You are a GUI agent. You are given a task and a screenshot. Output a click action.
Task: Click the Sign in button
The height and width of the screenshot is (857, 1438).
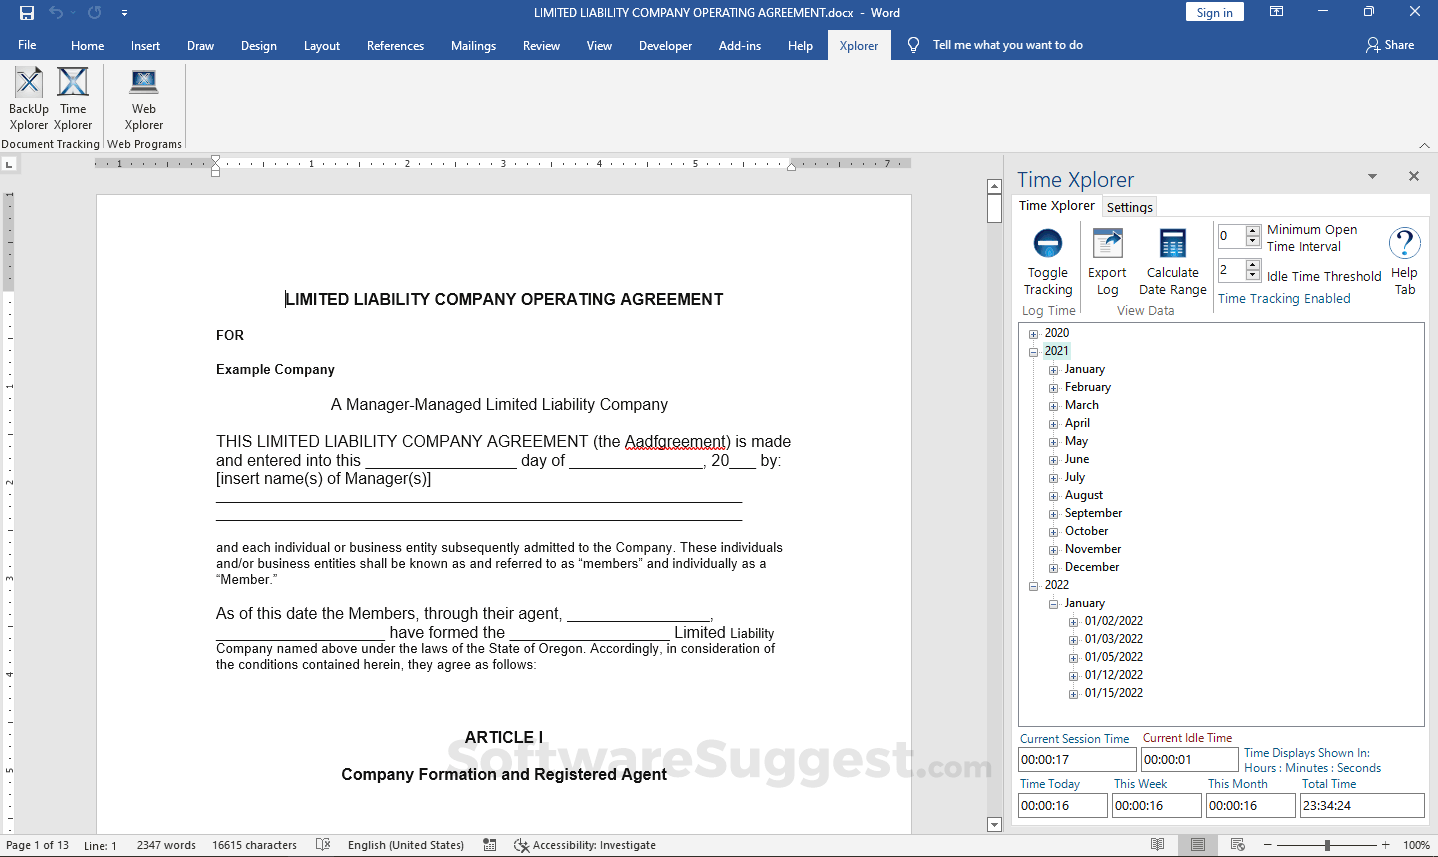pyautogui.click(x=1214, y=11)
